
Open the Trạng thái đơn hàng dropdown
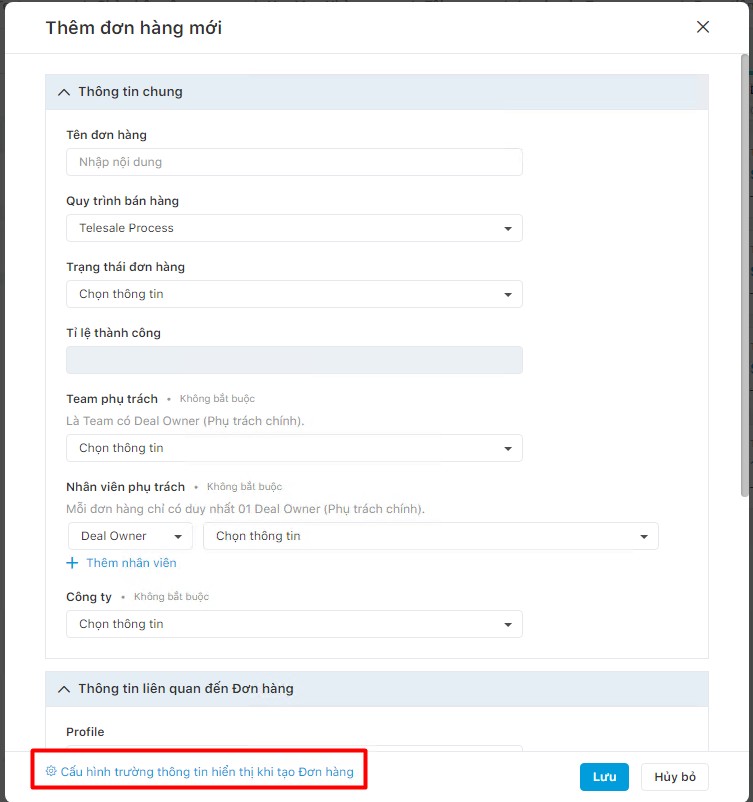click(294, 294)
